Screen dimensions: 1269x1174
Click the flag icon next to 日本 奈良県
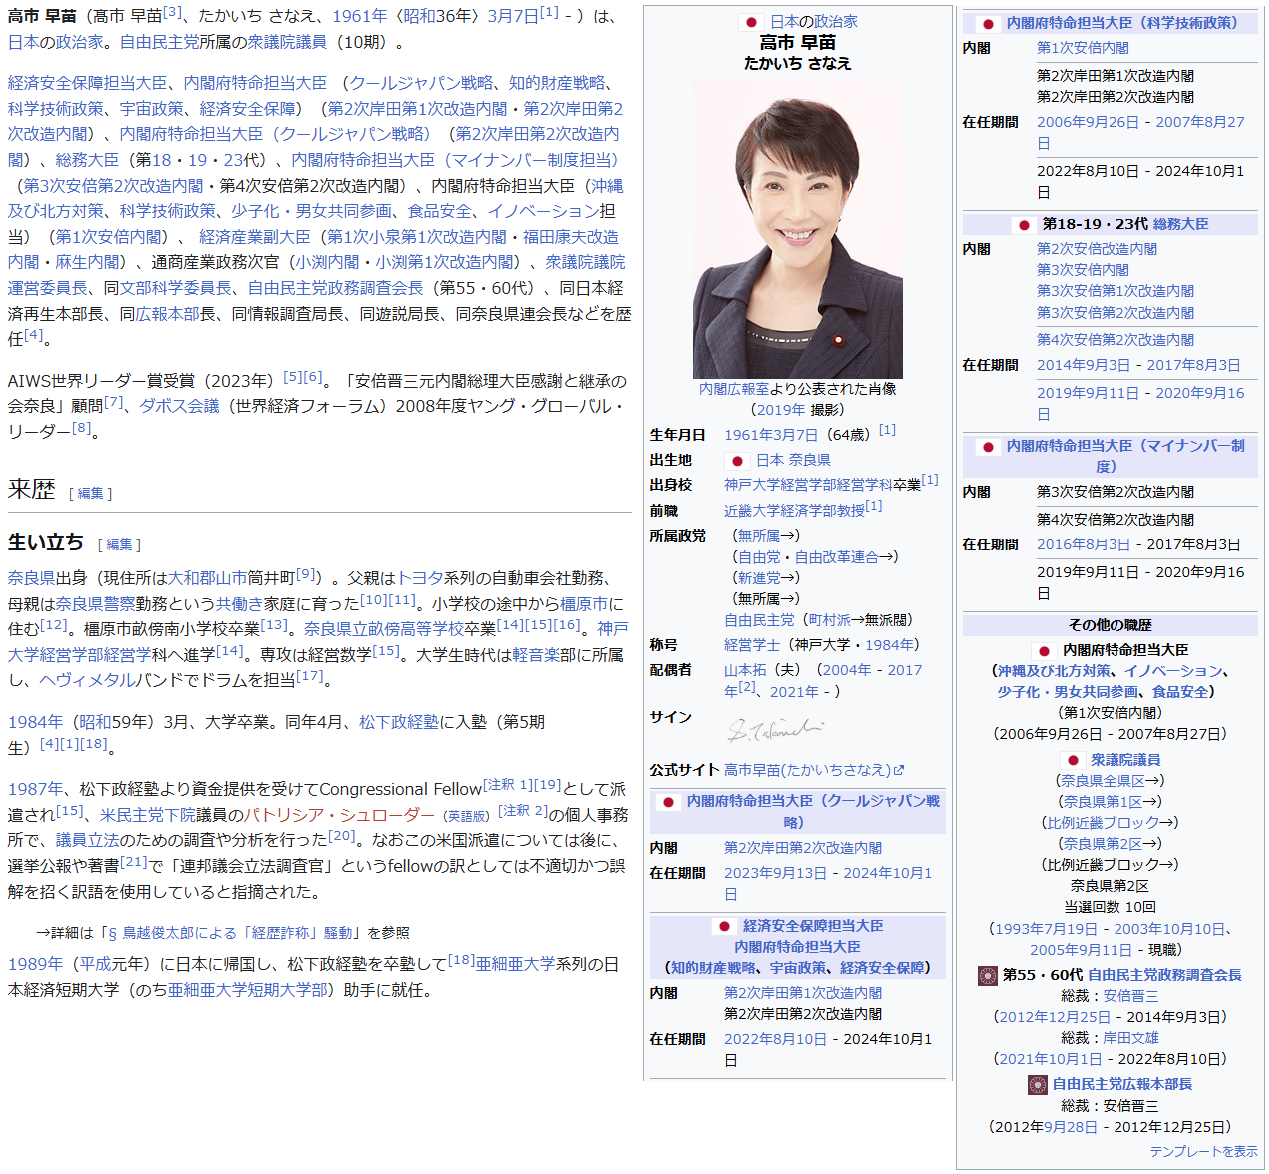click(x=737, y=461)
